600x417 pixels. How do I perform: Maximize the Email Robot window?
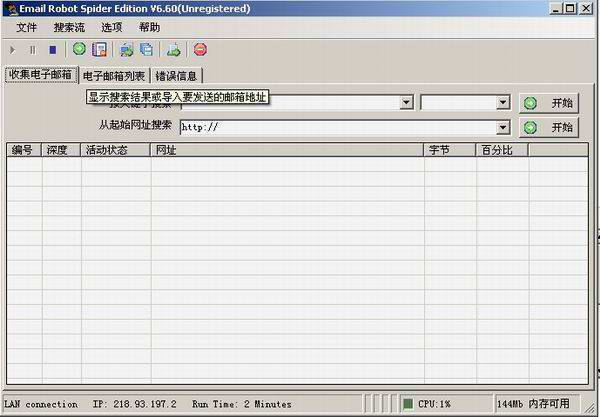pyautogui.click(x=570, y=8)
